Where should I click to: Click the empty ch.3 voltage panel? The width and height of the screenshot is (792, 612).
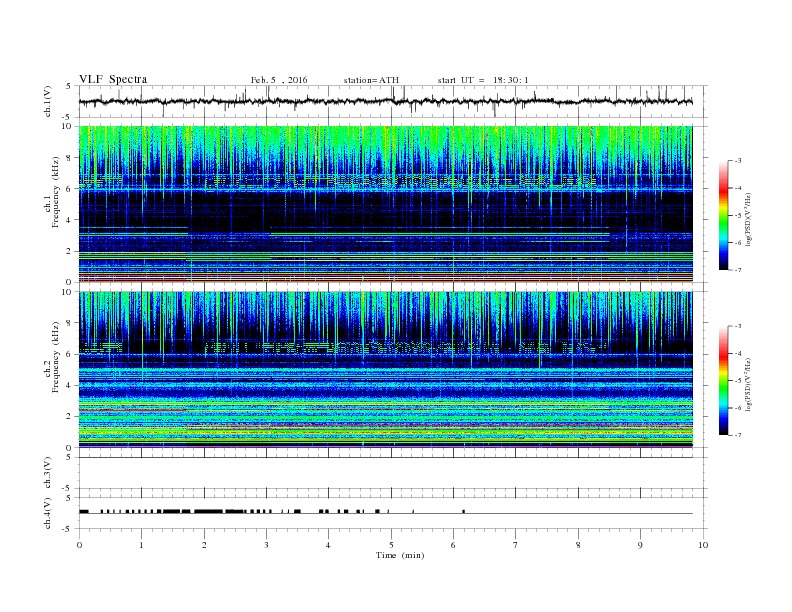[x=393, y=473]
